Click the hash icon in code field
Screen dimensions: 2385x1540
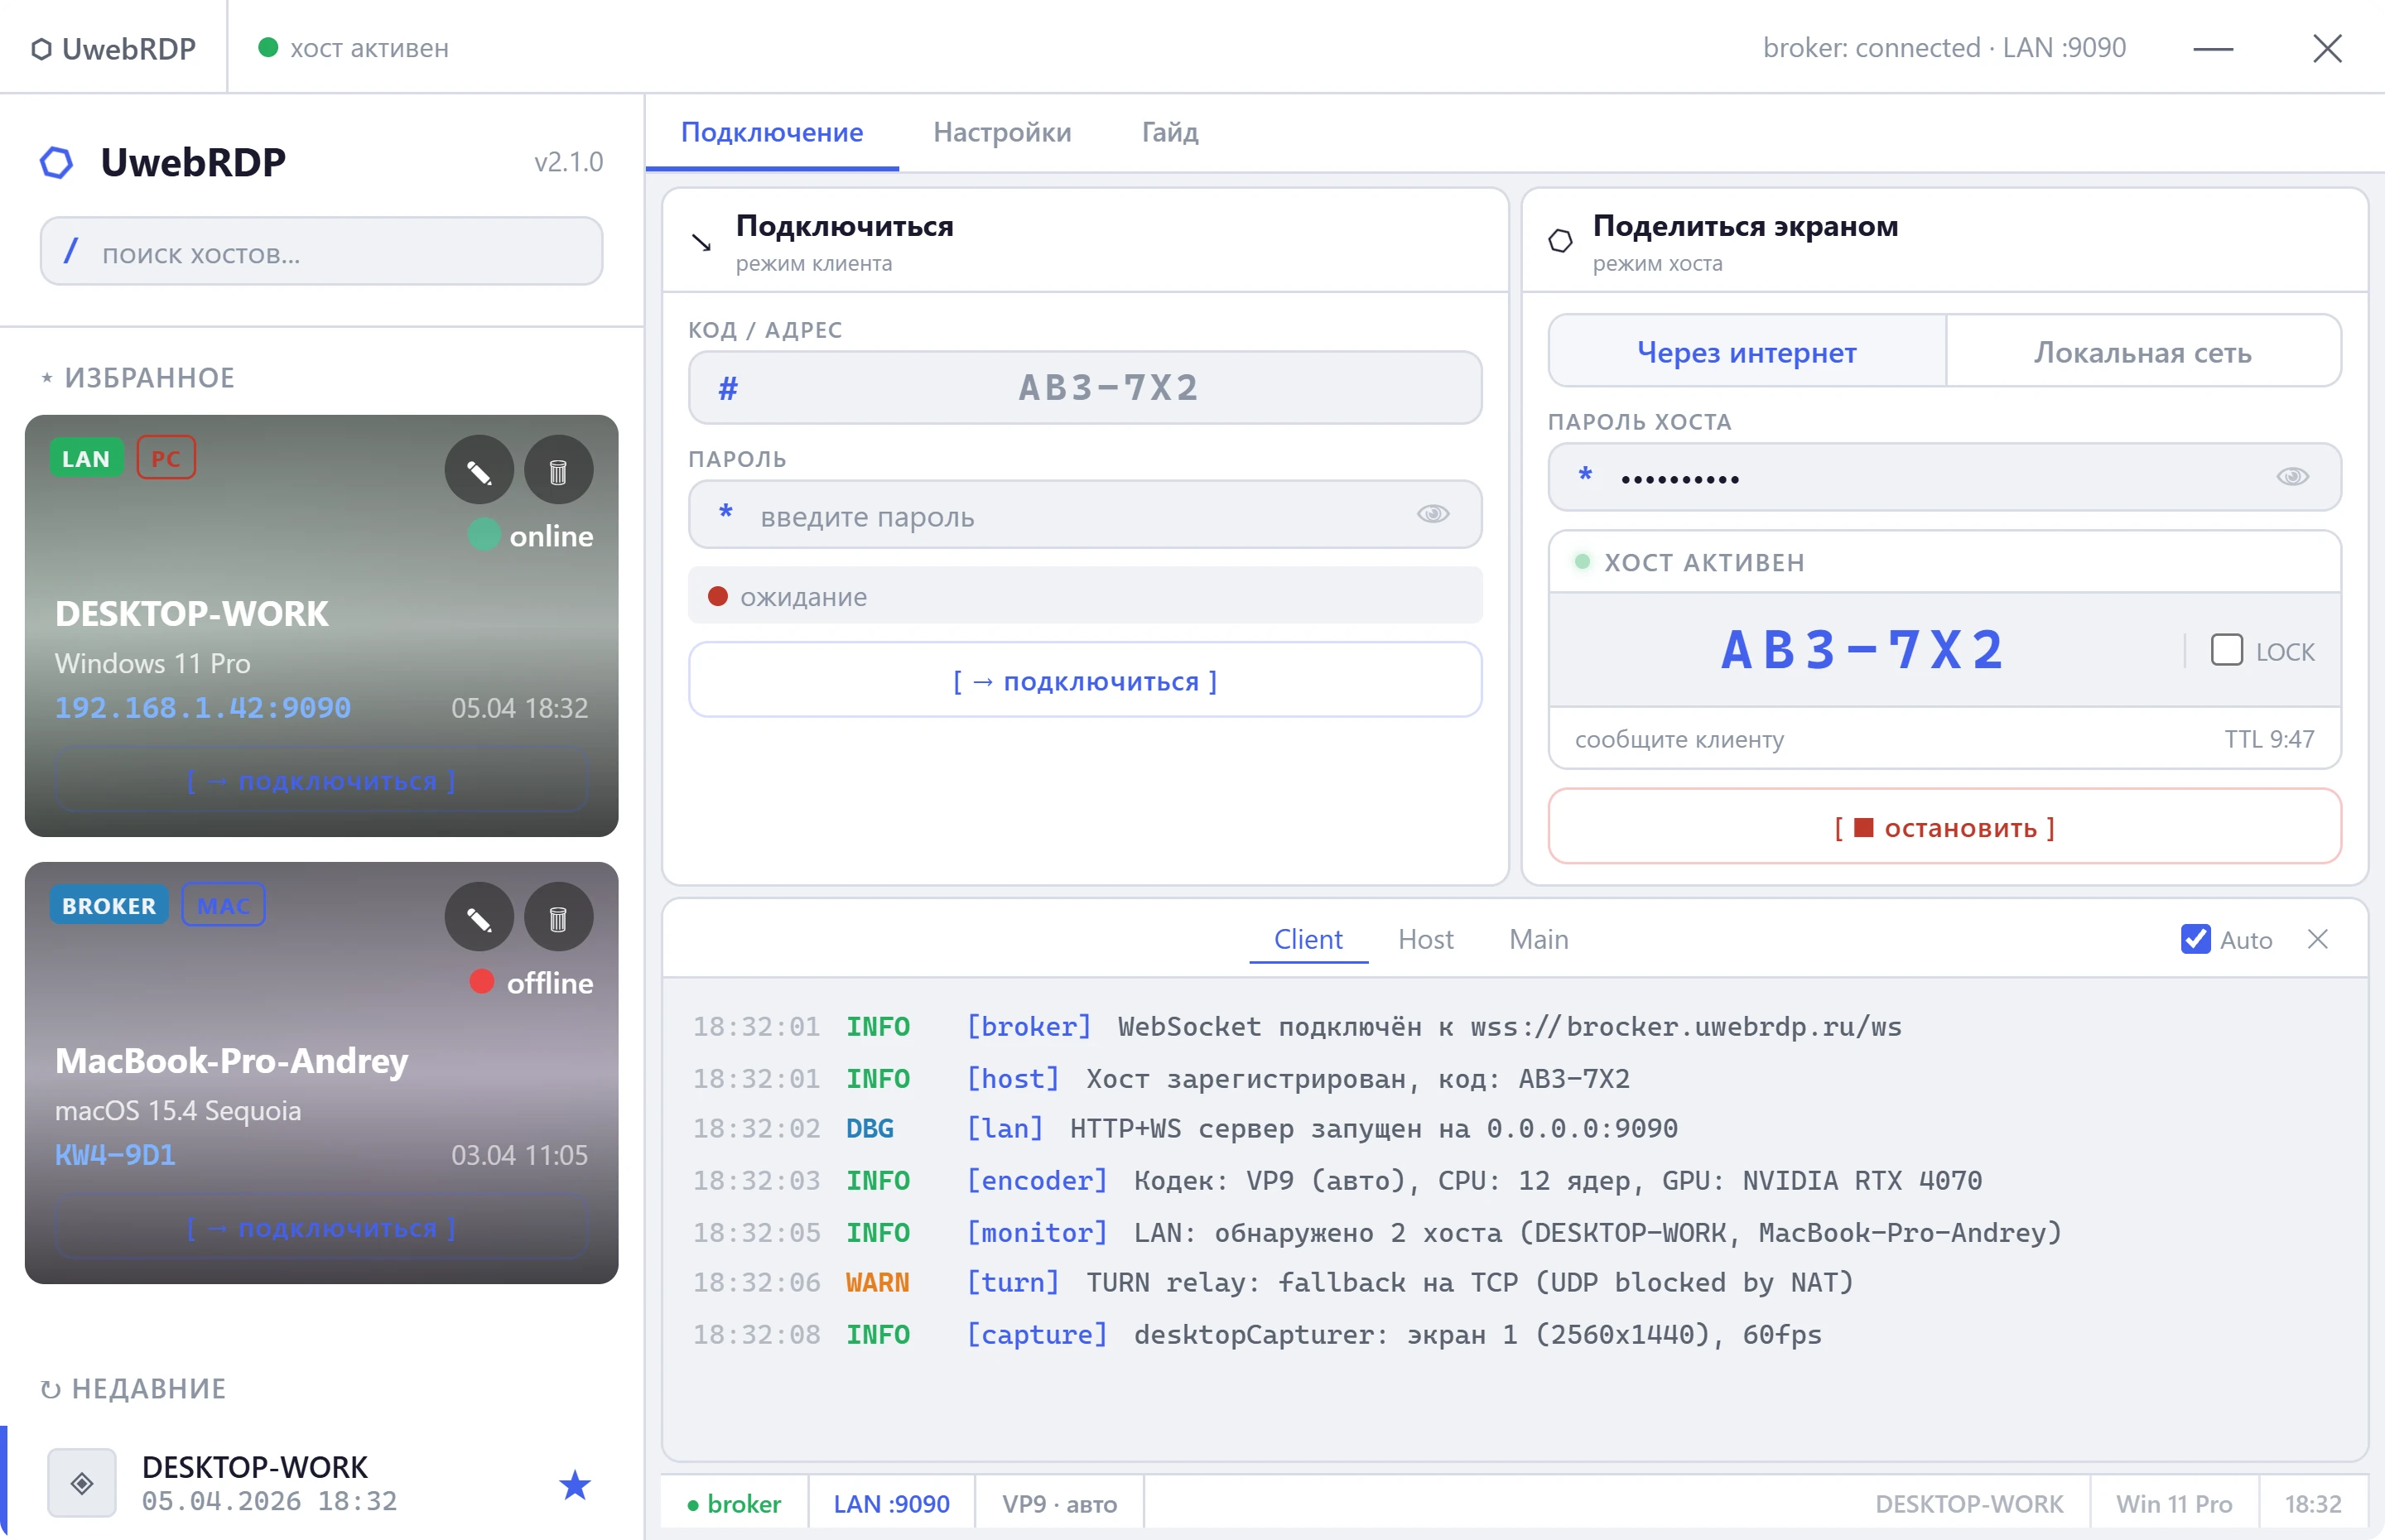tap(728, 388)
